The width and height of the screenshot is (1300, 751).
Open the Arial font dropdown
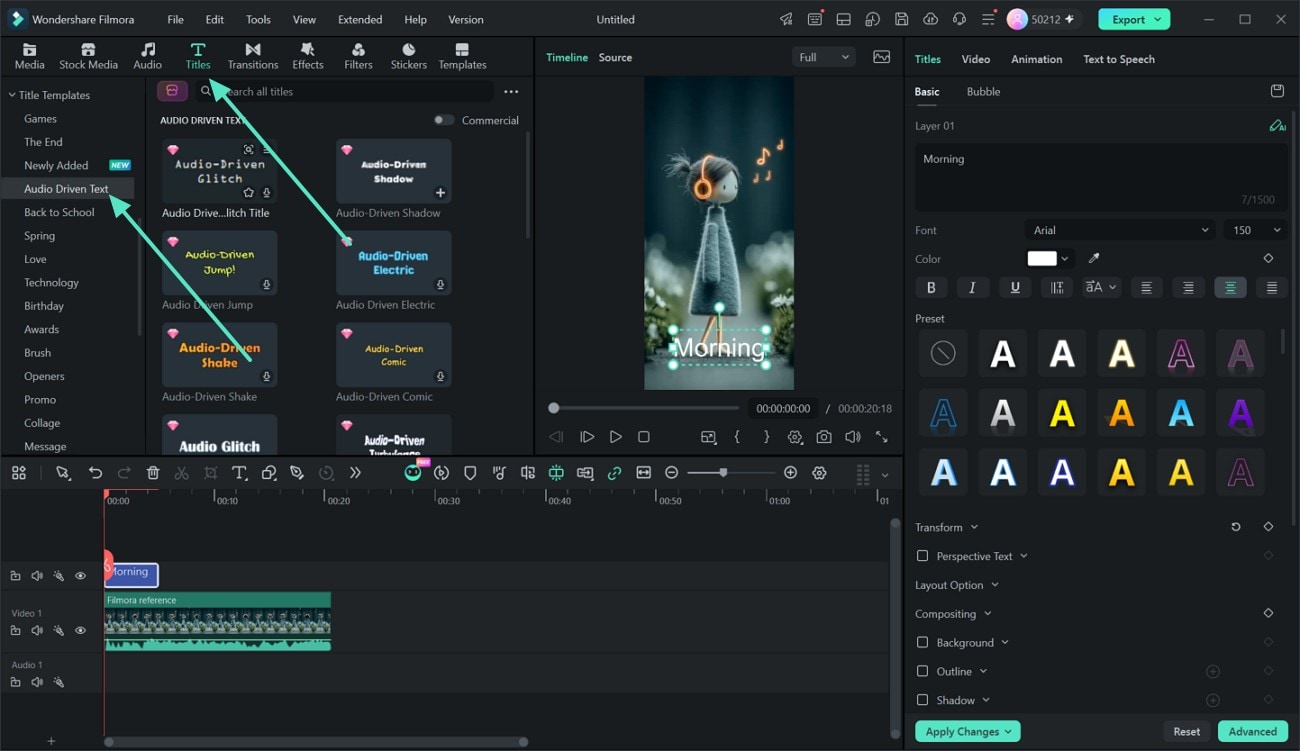coord(1120,230)
